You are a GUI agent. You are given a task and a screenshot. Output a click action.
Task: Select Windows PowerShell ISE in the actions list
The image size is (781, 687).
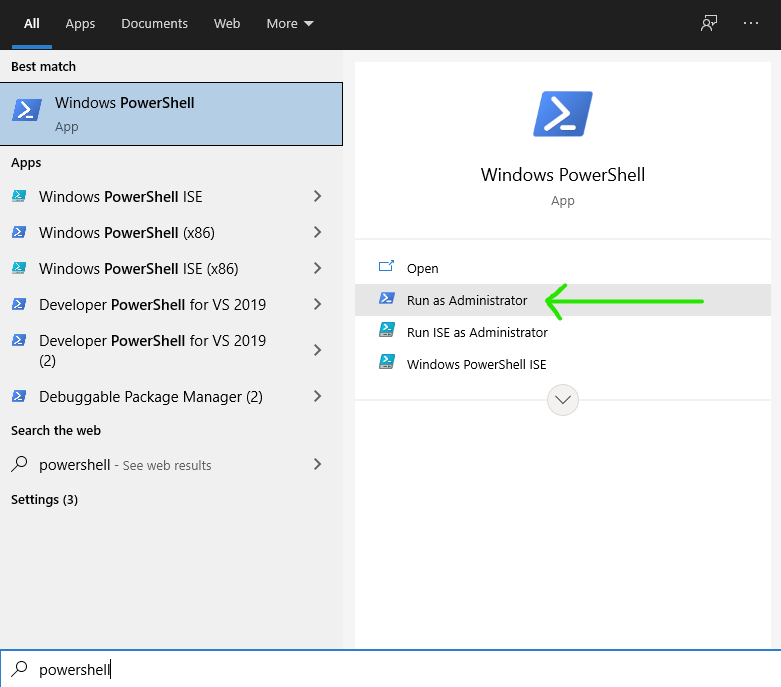[563, 364]
